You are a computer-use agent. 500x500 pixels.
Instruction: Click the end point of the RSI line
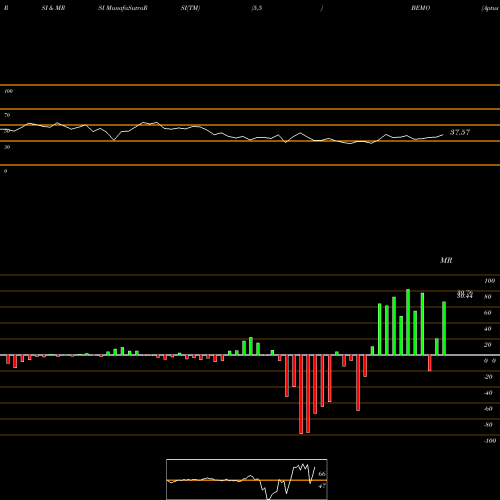tap(443, 135)
